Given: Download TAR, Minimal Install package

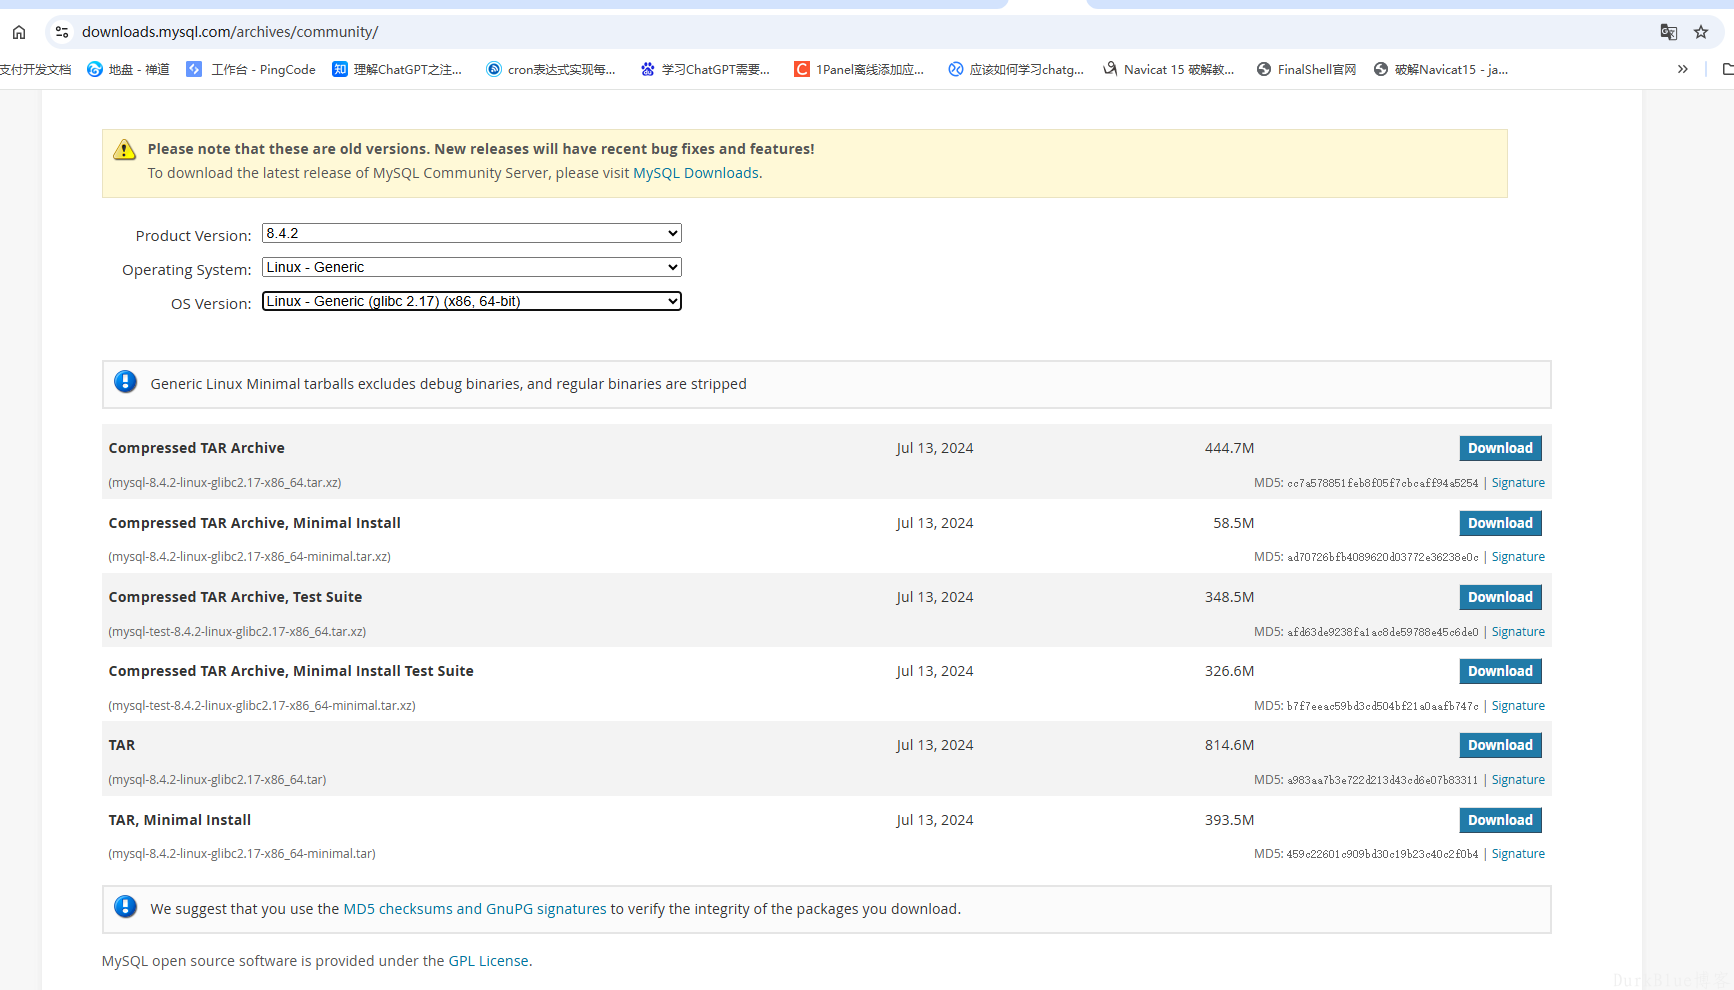Looking at the screenshot, I should coord(1500,820).
